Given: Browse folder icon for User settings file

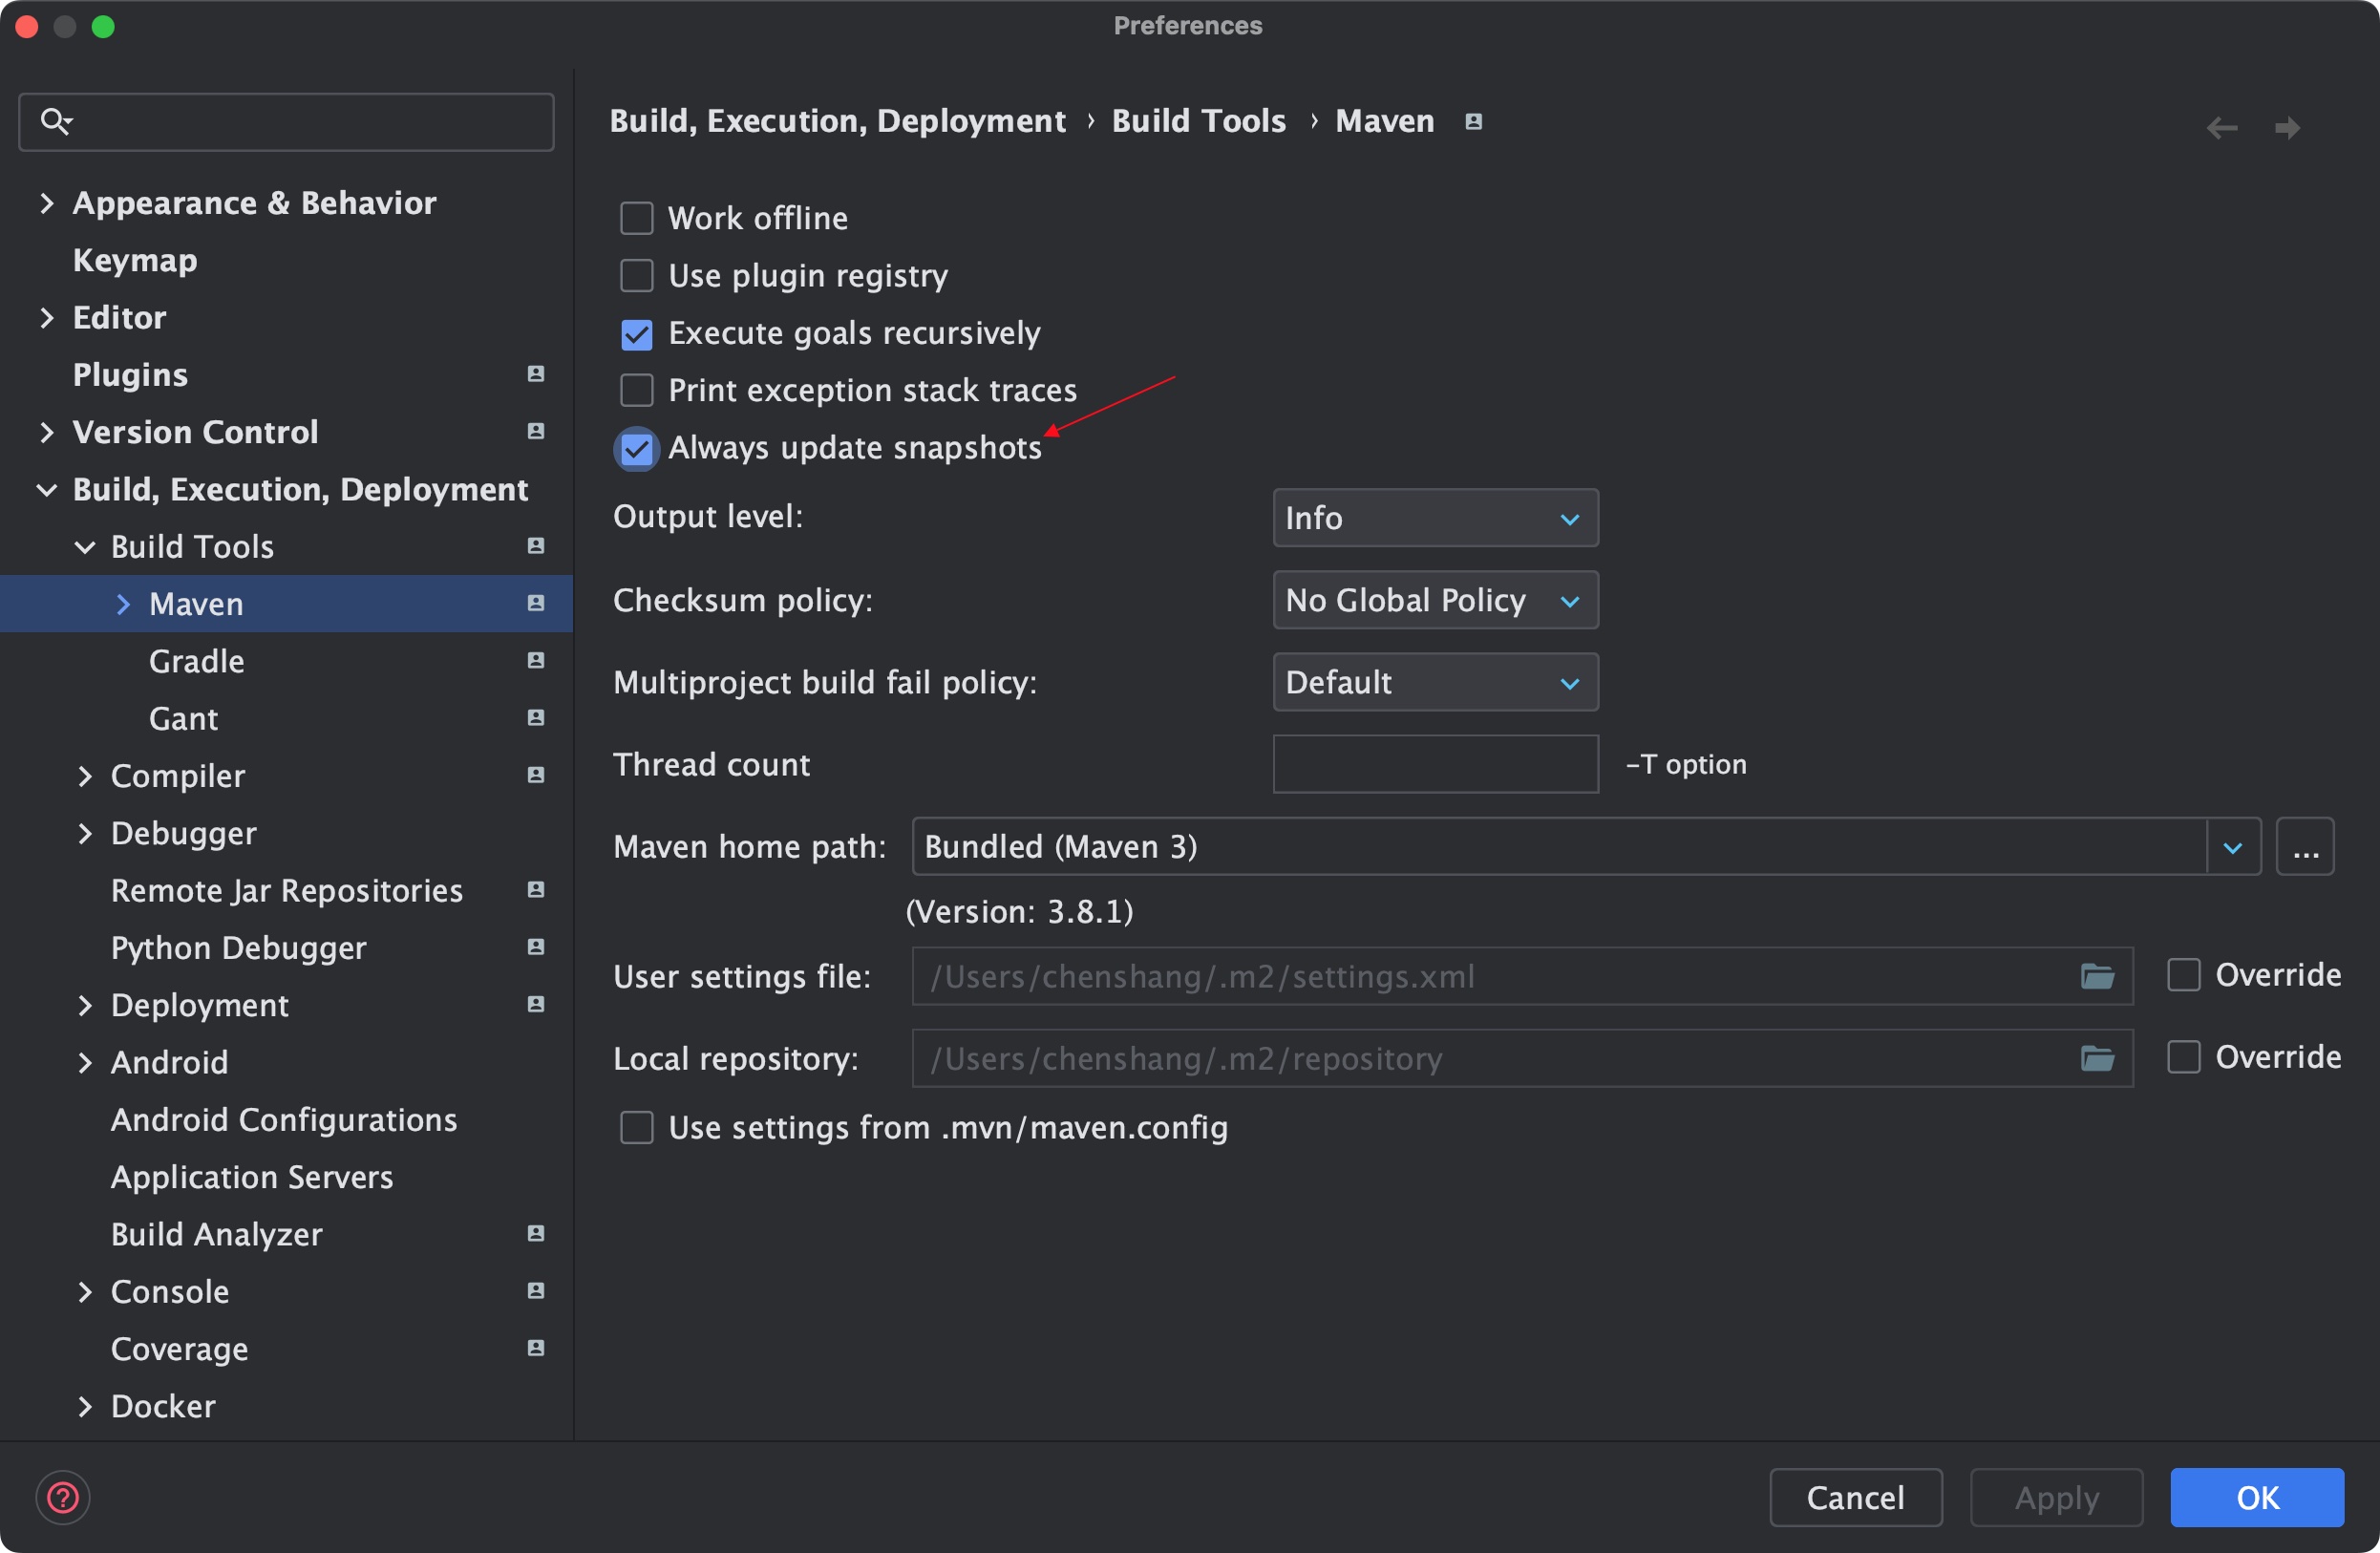Looking at the screenshot, I should 2097,976.
